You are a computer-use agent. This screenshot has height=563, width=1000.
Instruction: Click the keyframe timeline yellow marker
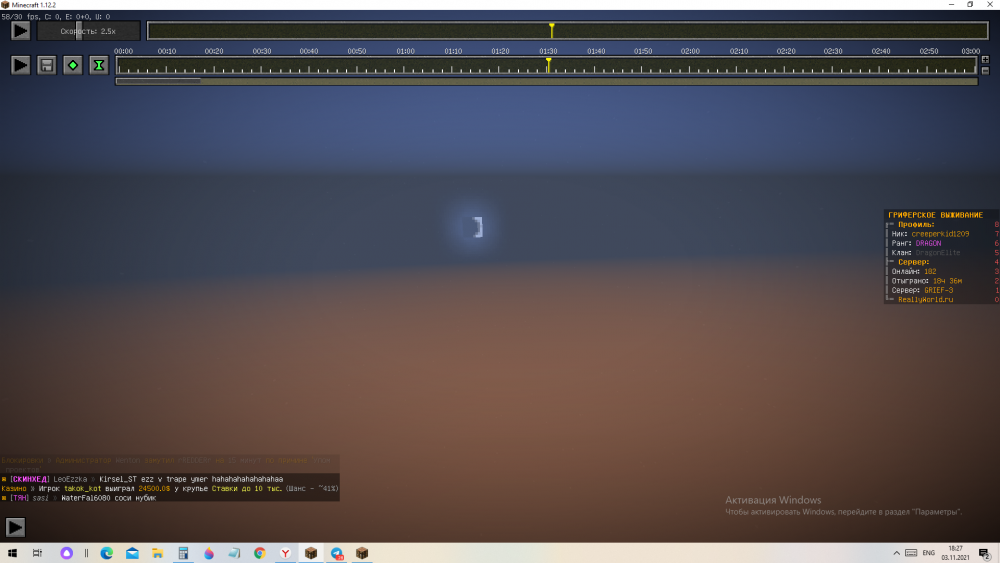coord(548,65)
